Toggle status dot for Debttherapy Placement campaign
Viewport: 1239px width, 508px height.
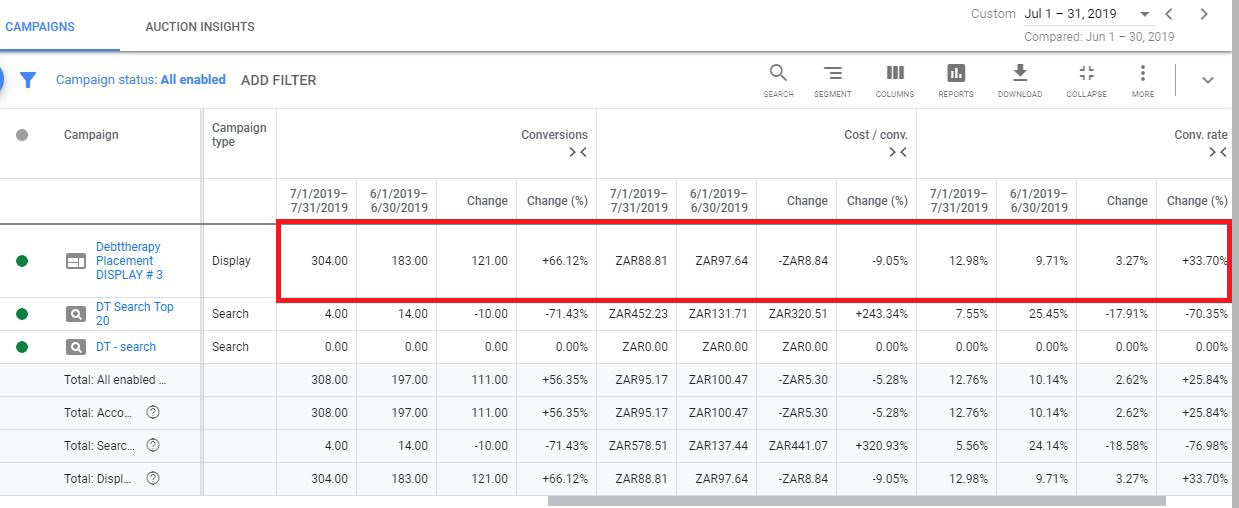tap(22, 261)
